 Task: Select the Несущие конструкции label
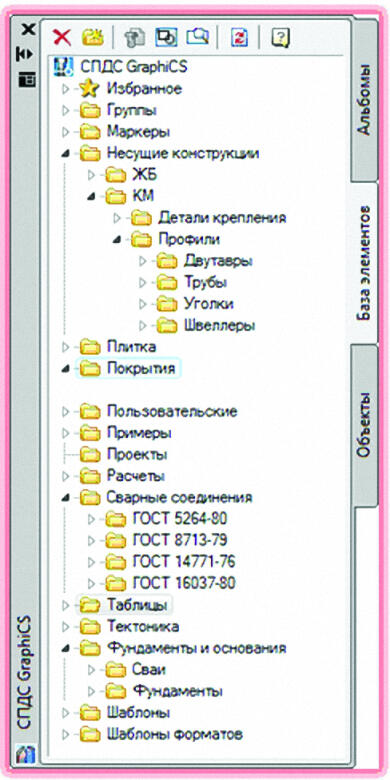(x=183, y=153)
